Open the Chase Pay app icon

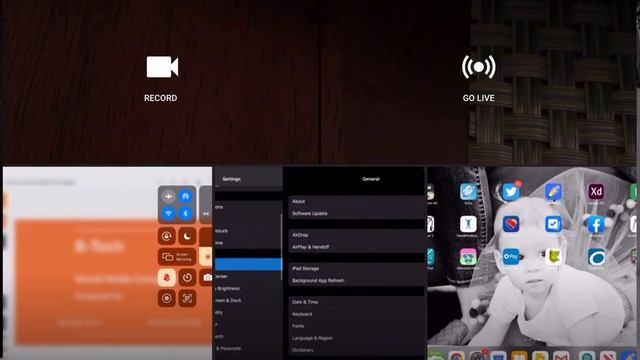click(511, 257)
